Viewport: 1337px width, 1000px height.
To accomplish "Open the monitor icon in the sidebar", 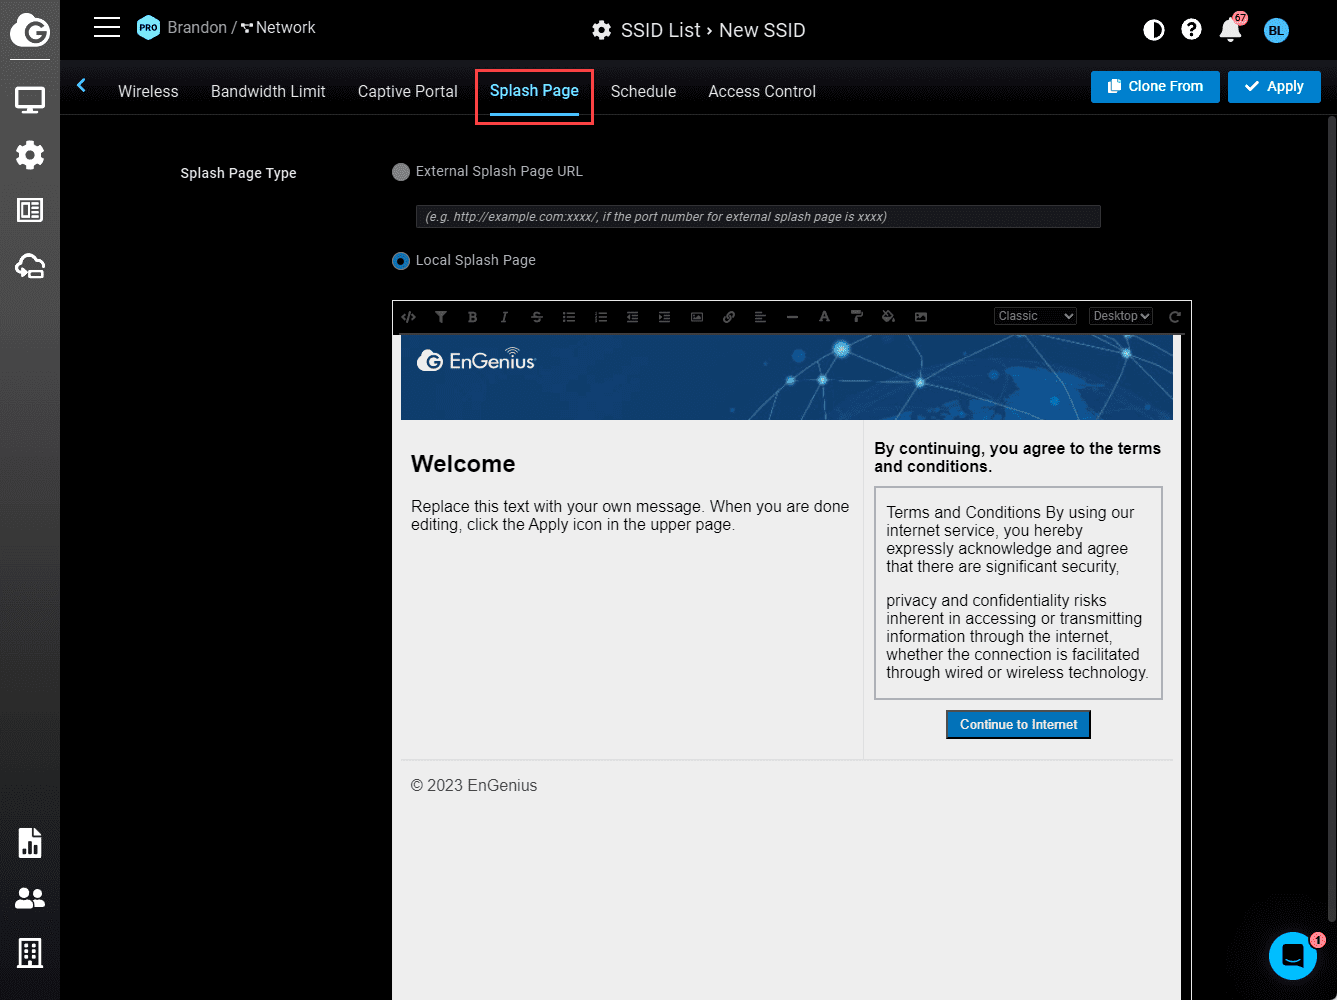I will pos(30,100).
